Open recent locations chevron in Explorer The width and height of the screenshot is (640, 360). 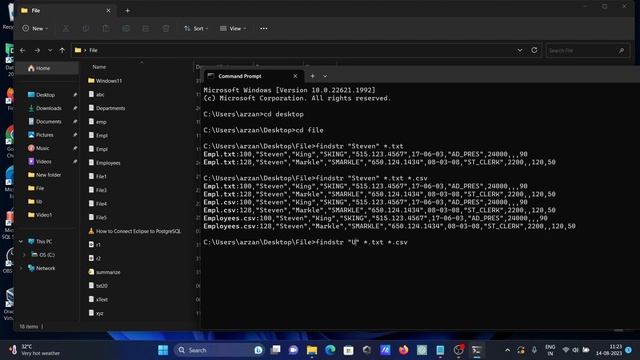(x=50, y=50)
